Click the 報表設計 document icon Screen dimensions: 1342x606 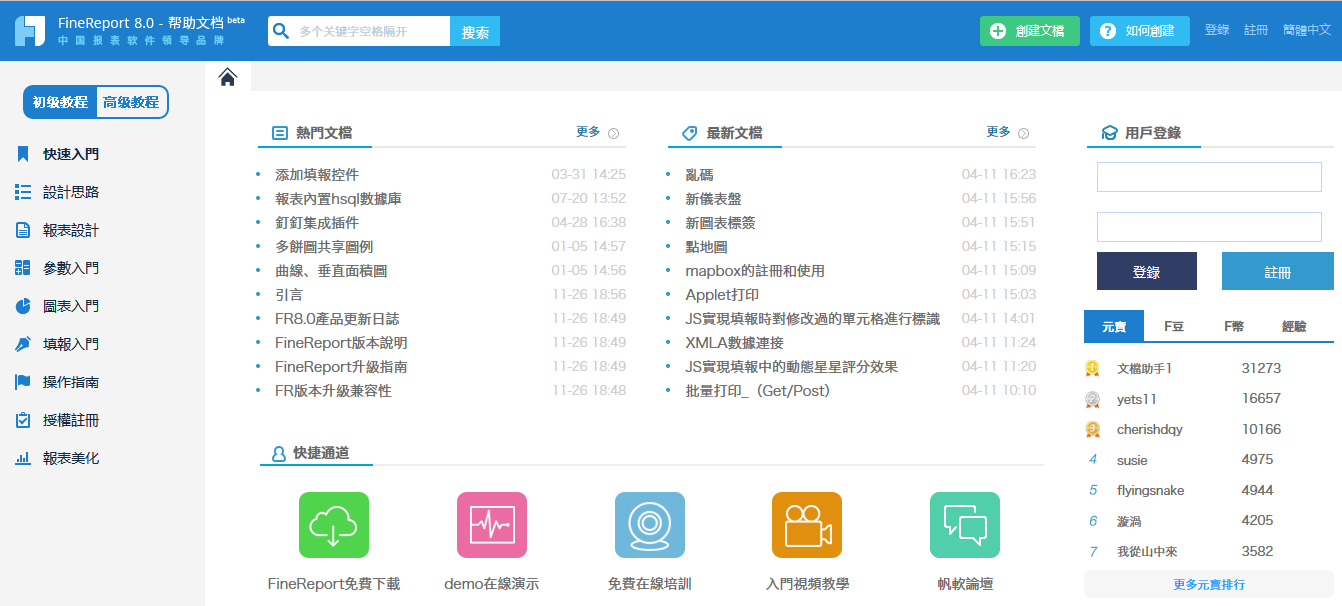click(23, 230)
